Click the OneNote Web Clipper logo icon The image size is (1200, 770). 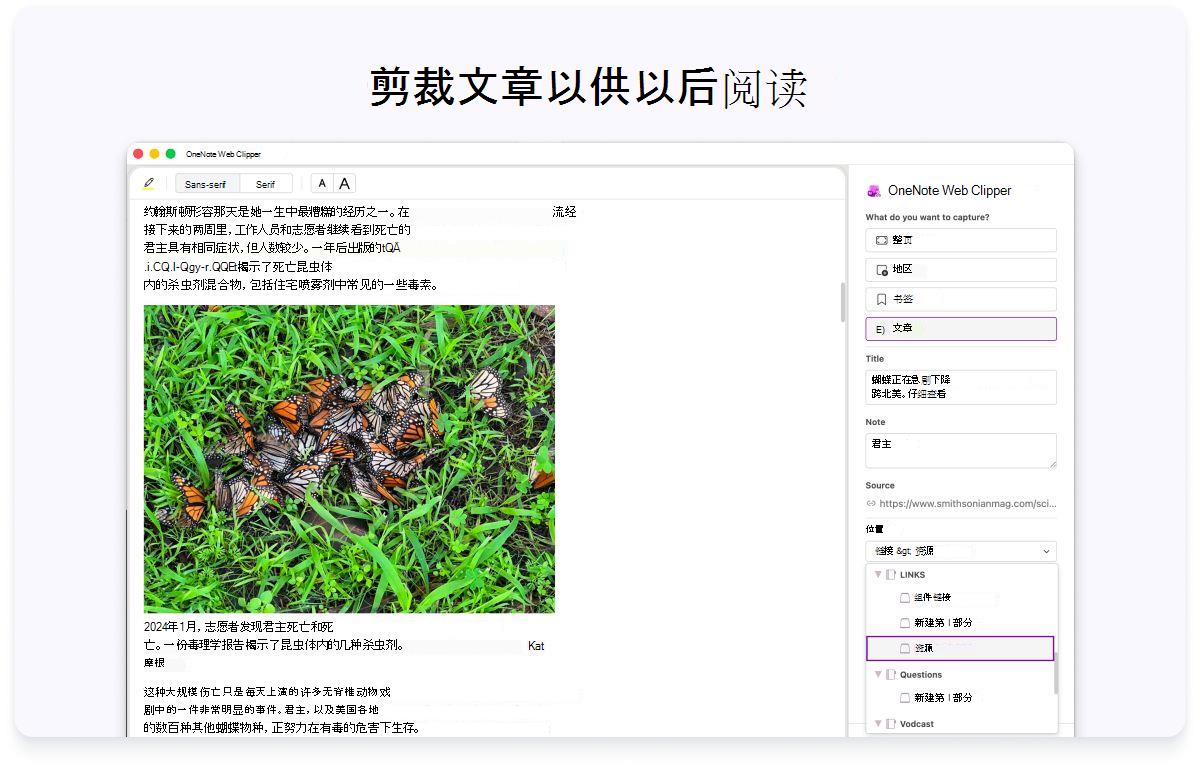(874, 191)
